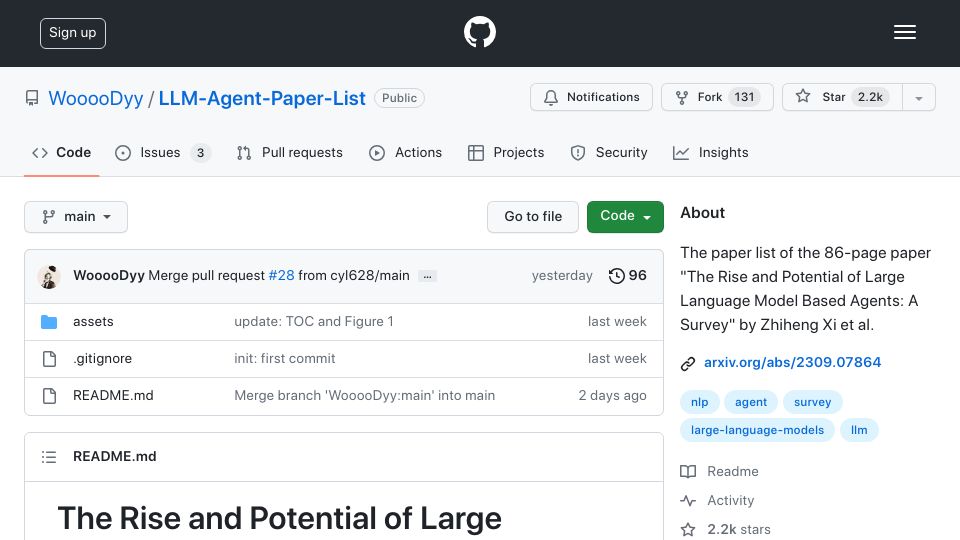Expand the main branch selector

[x=76, y=217]
